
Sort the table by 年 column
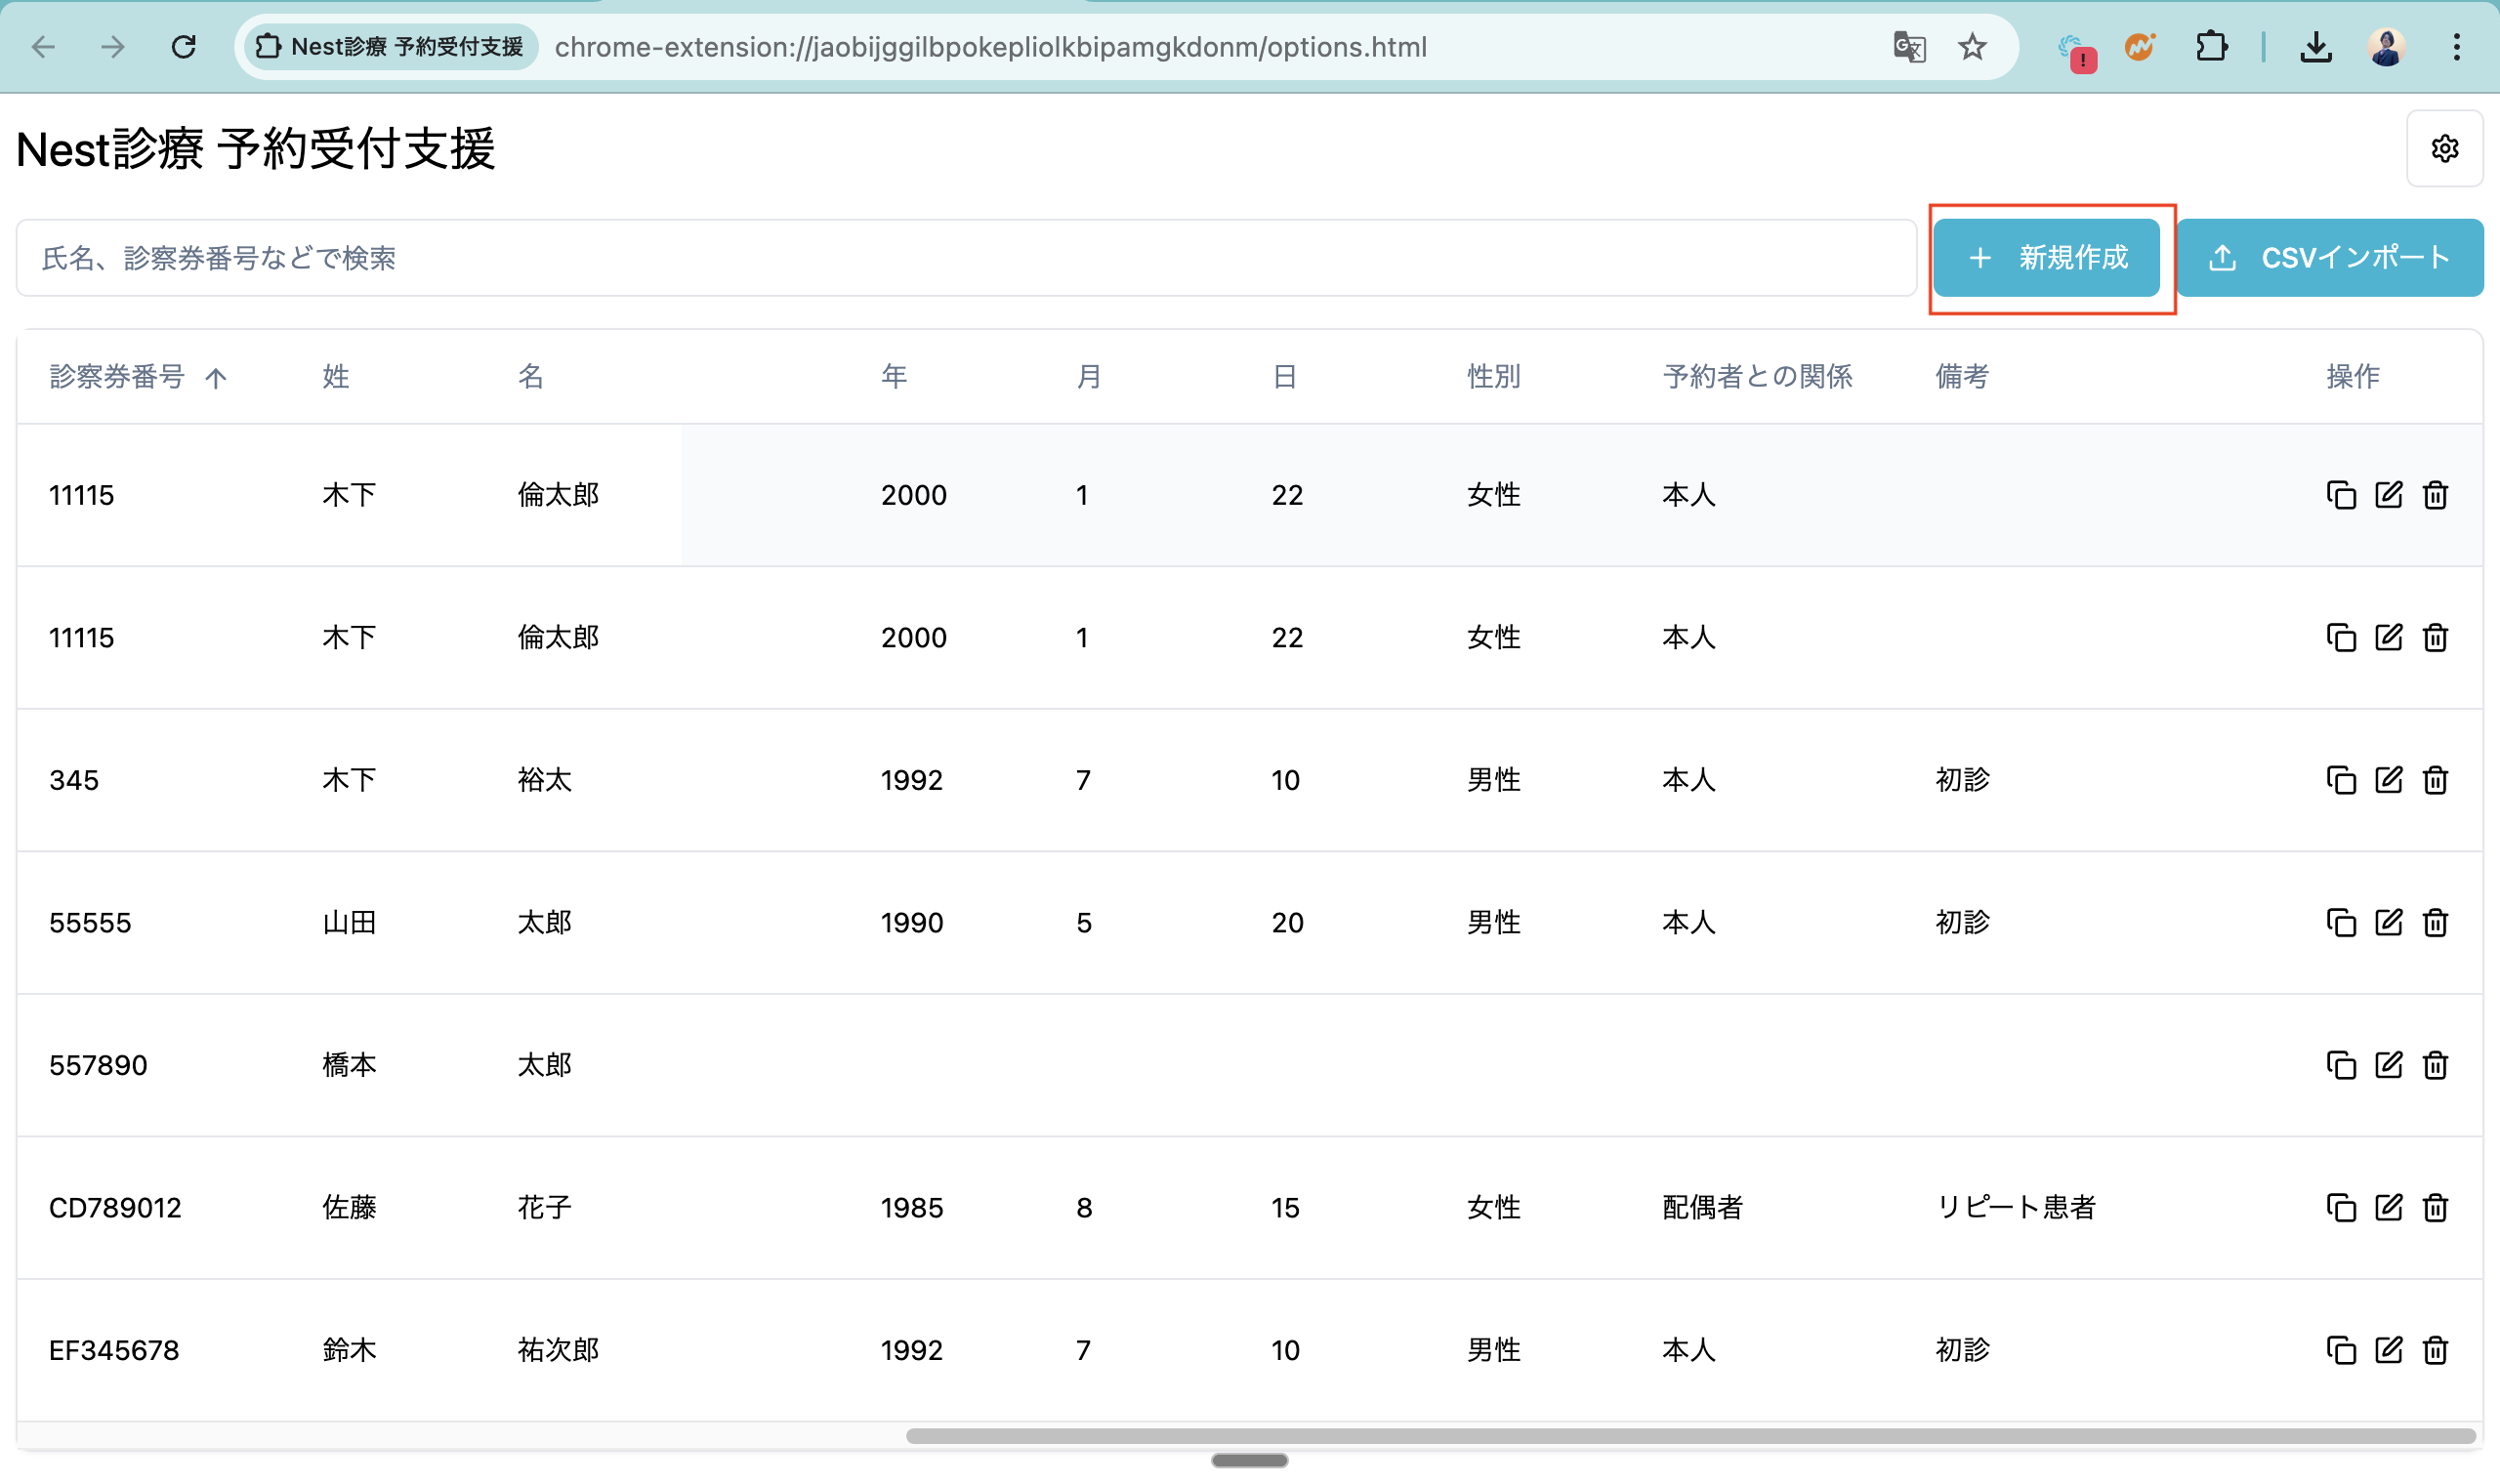tap(893, 377)
